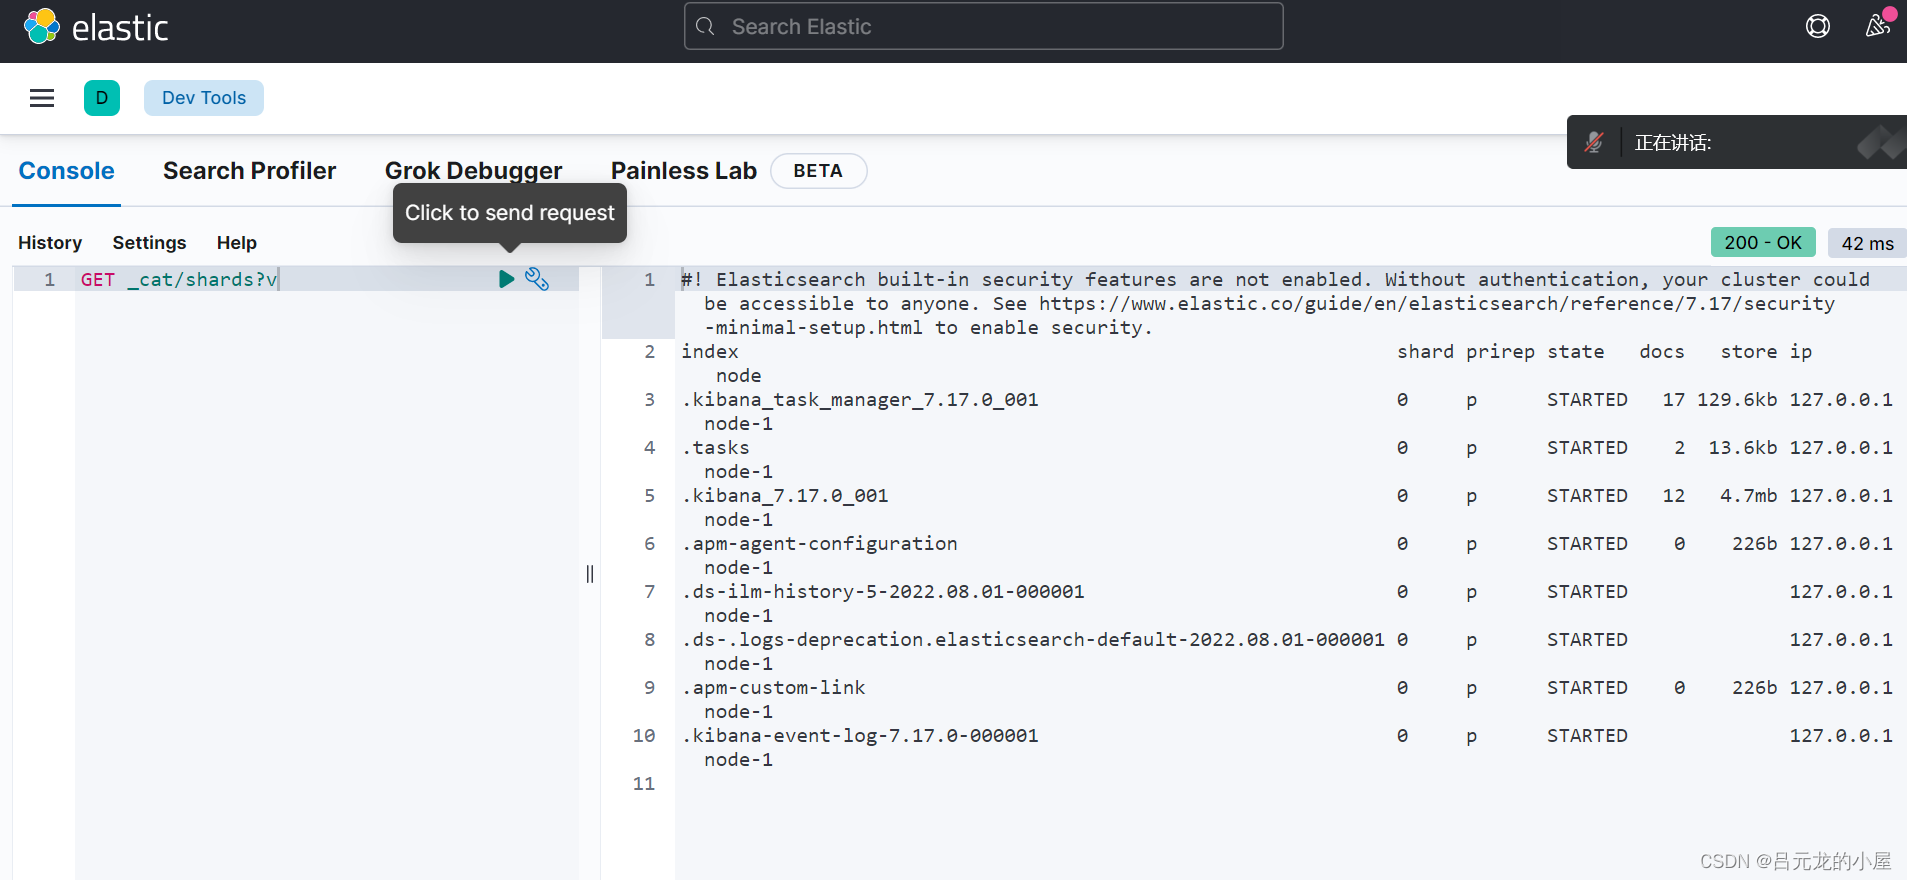Image resolution: width=1907 pixels, height=880 pixels.
Task: Click .kibana-event-log-7.17.0-000001 index name
Action: pyautogui.click(x=860, y=736)
